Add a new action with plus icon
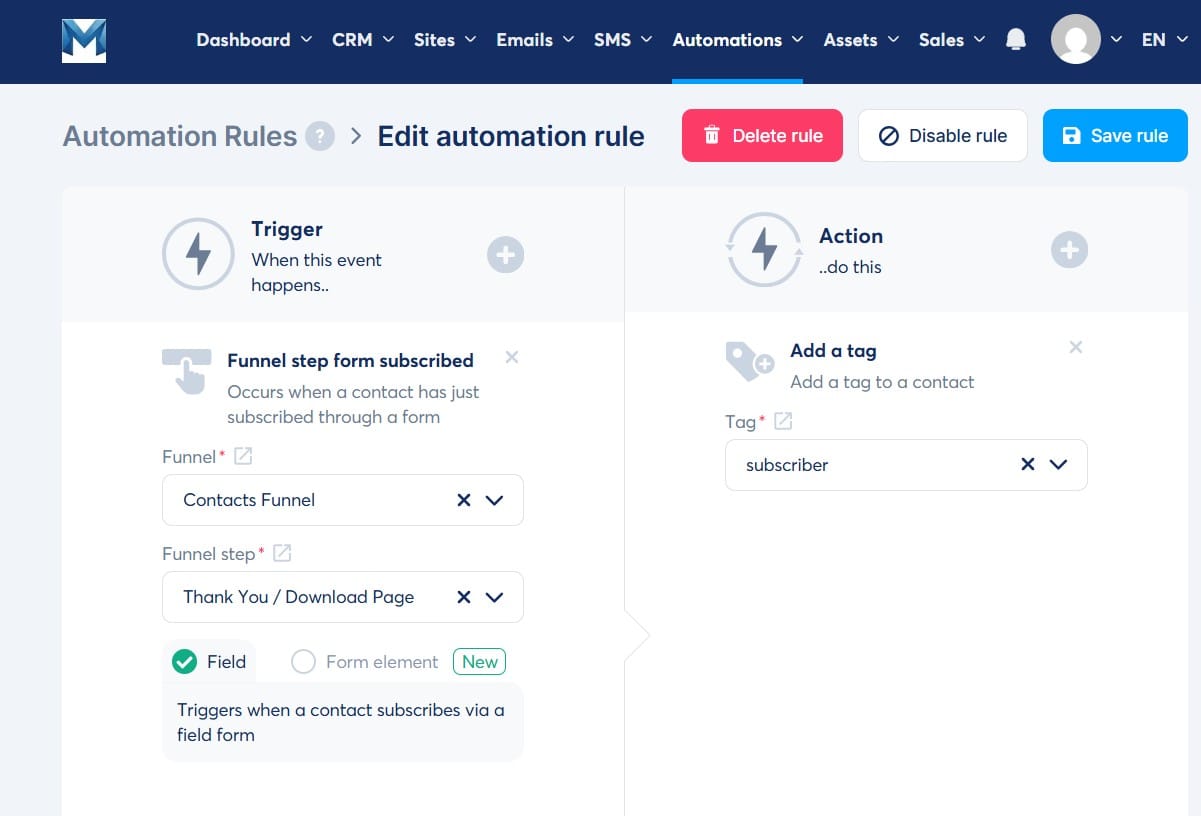Viewport: 1201px width, 816px height. pyautogui.click(x=1069, y=249)
